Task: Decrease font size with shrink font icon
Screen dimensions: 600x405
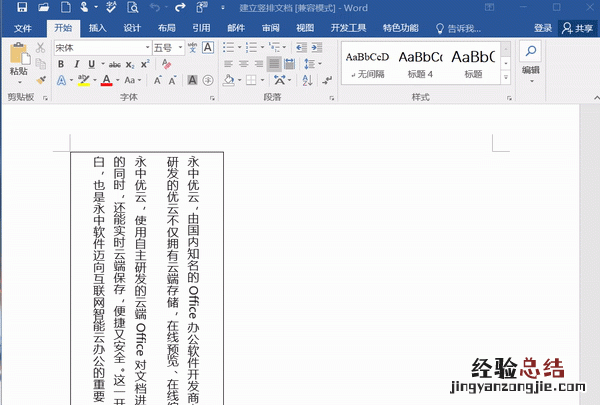Action: click(173, 80)
